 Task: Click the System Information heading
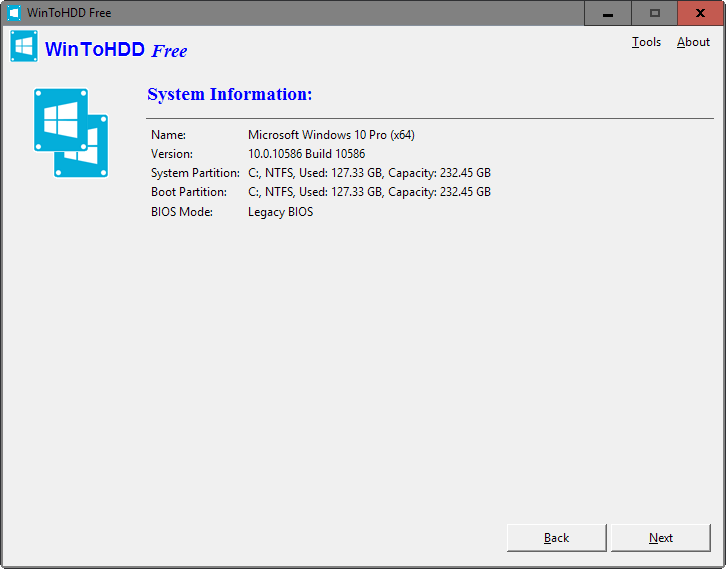[x=229, y=95]
